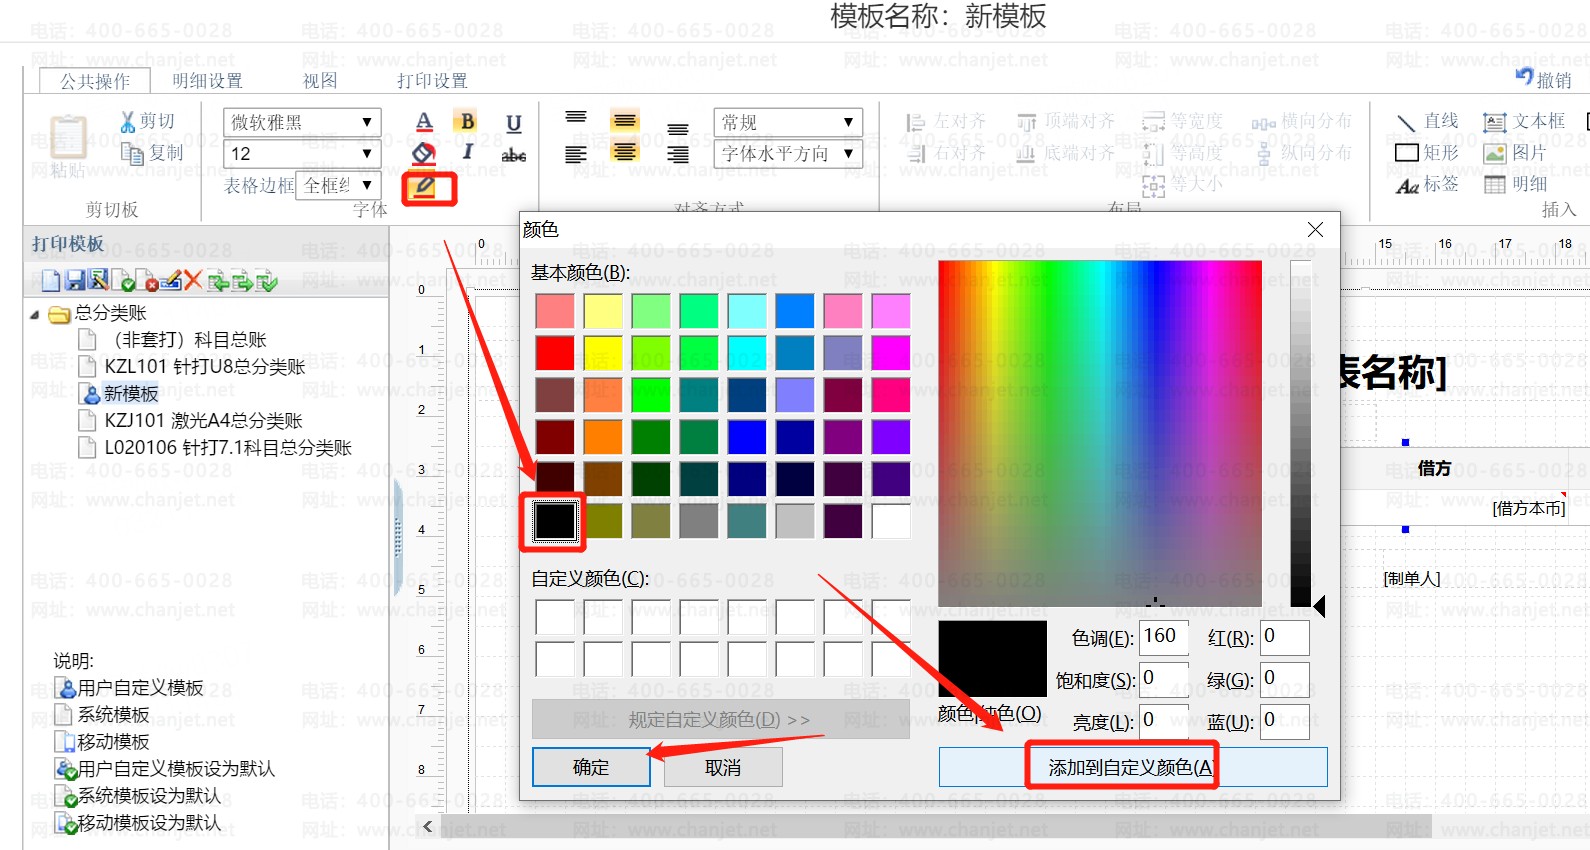This screenshot has width=1590, height=850.
Task: Click the luminance slider arrow
Action: click(1319, 606)
